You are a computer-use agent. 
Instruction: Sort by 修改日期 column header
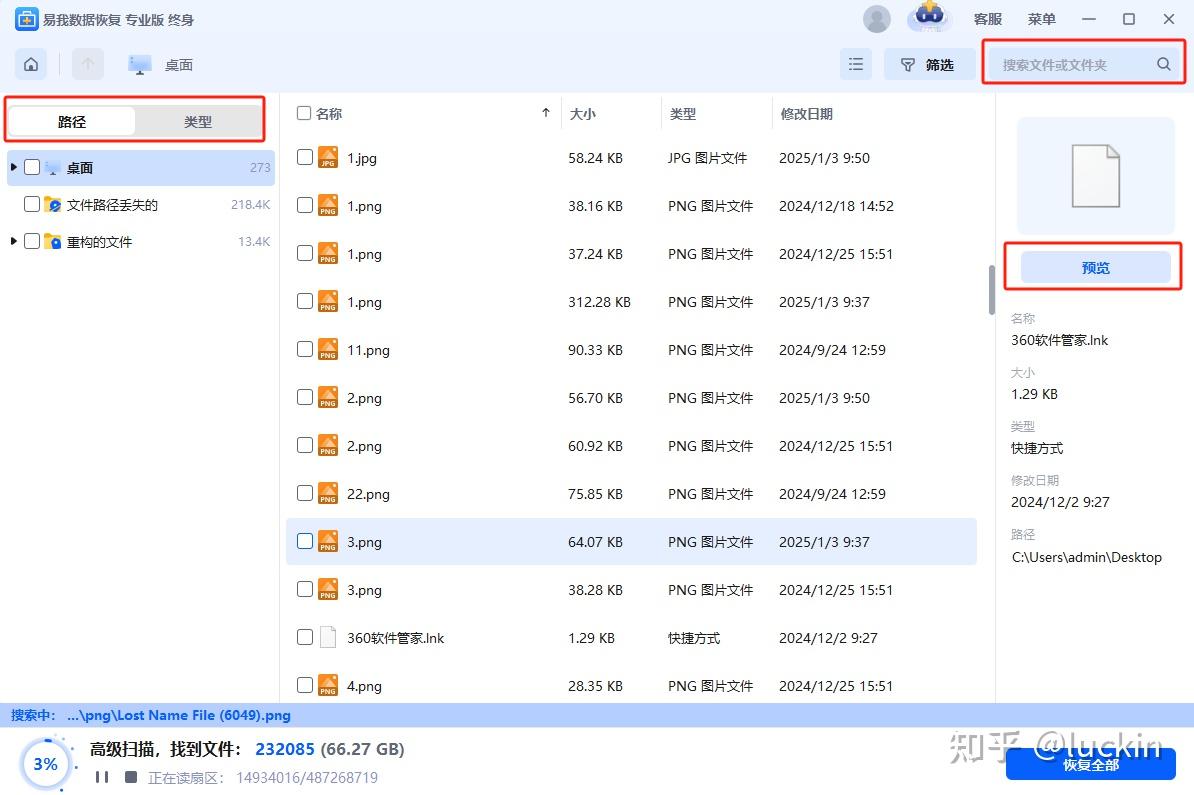click(806, 113)
